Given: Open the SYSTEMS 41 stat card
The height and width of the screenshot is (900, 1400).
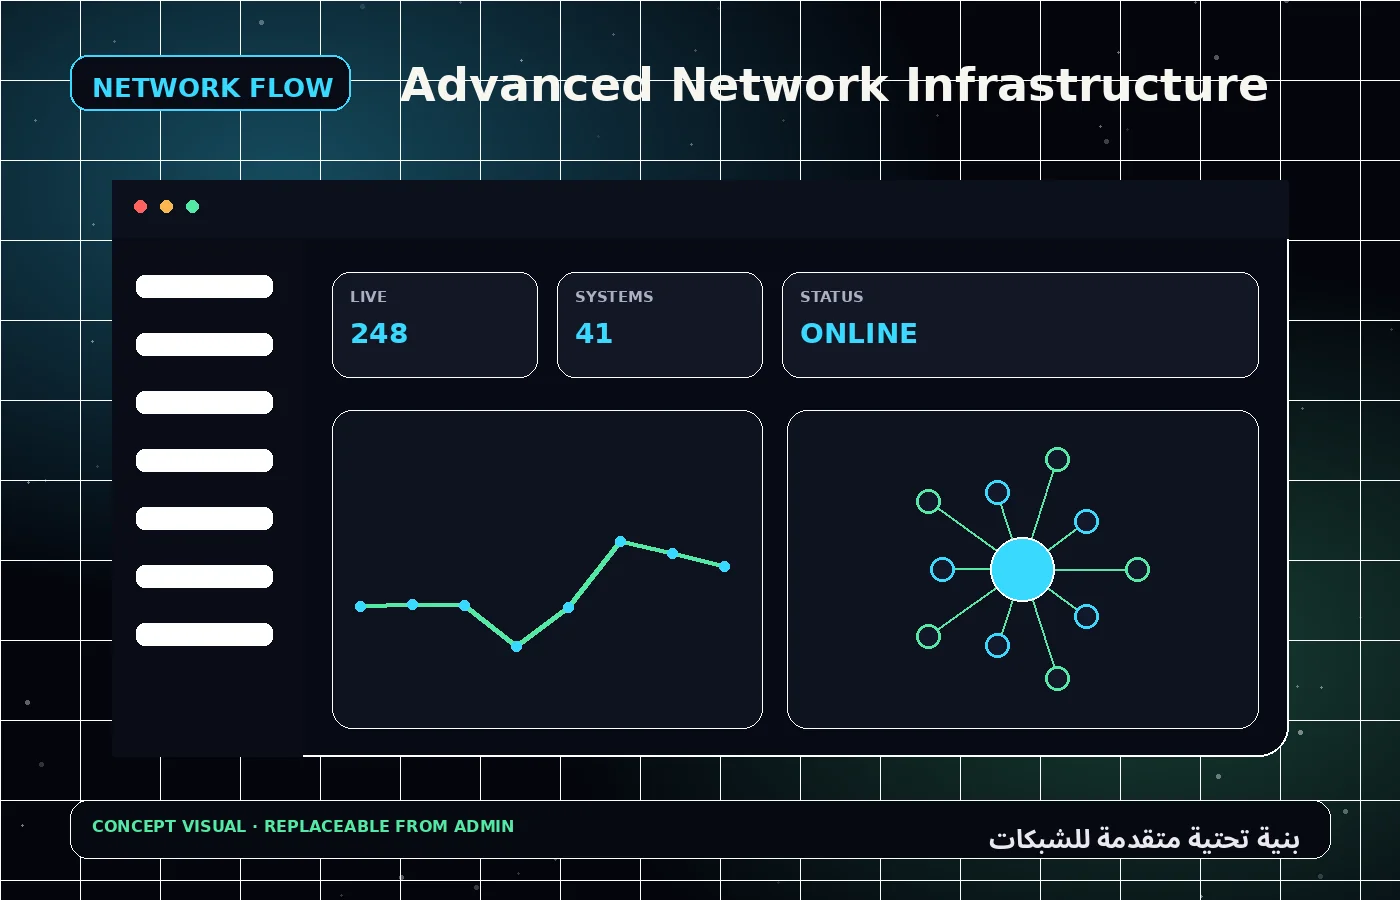Looking at the screenshot, I should click(660, 325).
